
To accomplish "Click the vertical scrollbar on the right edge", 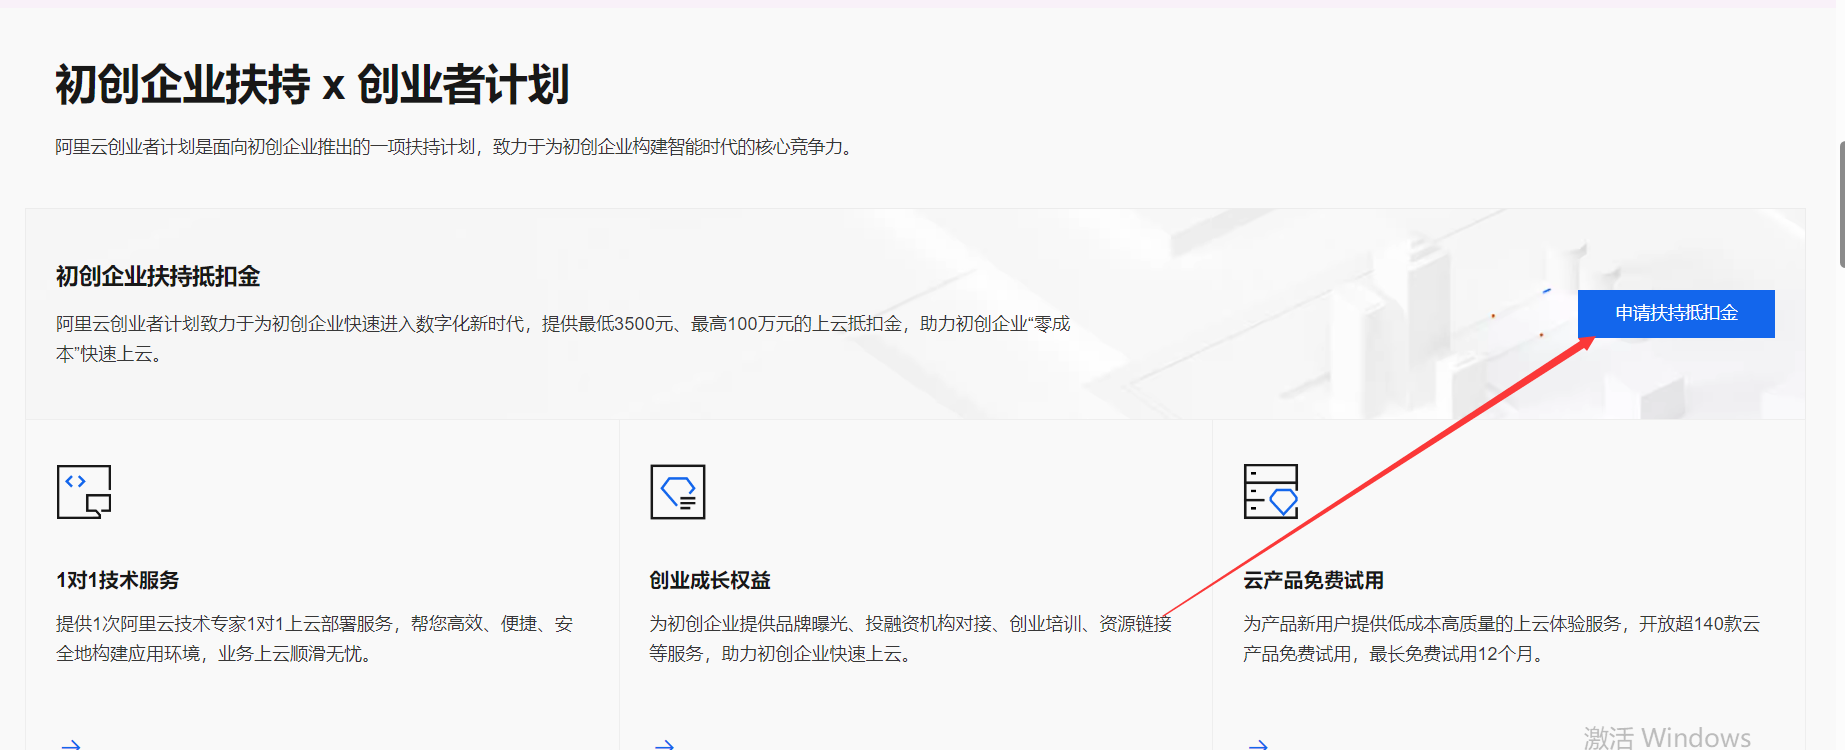I will click(1841, 204).
